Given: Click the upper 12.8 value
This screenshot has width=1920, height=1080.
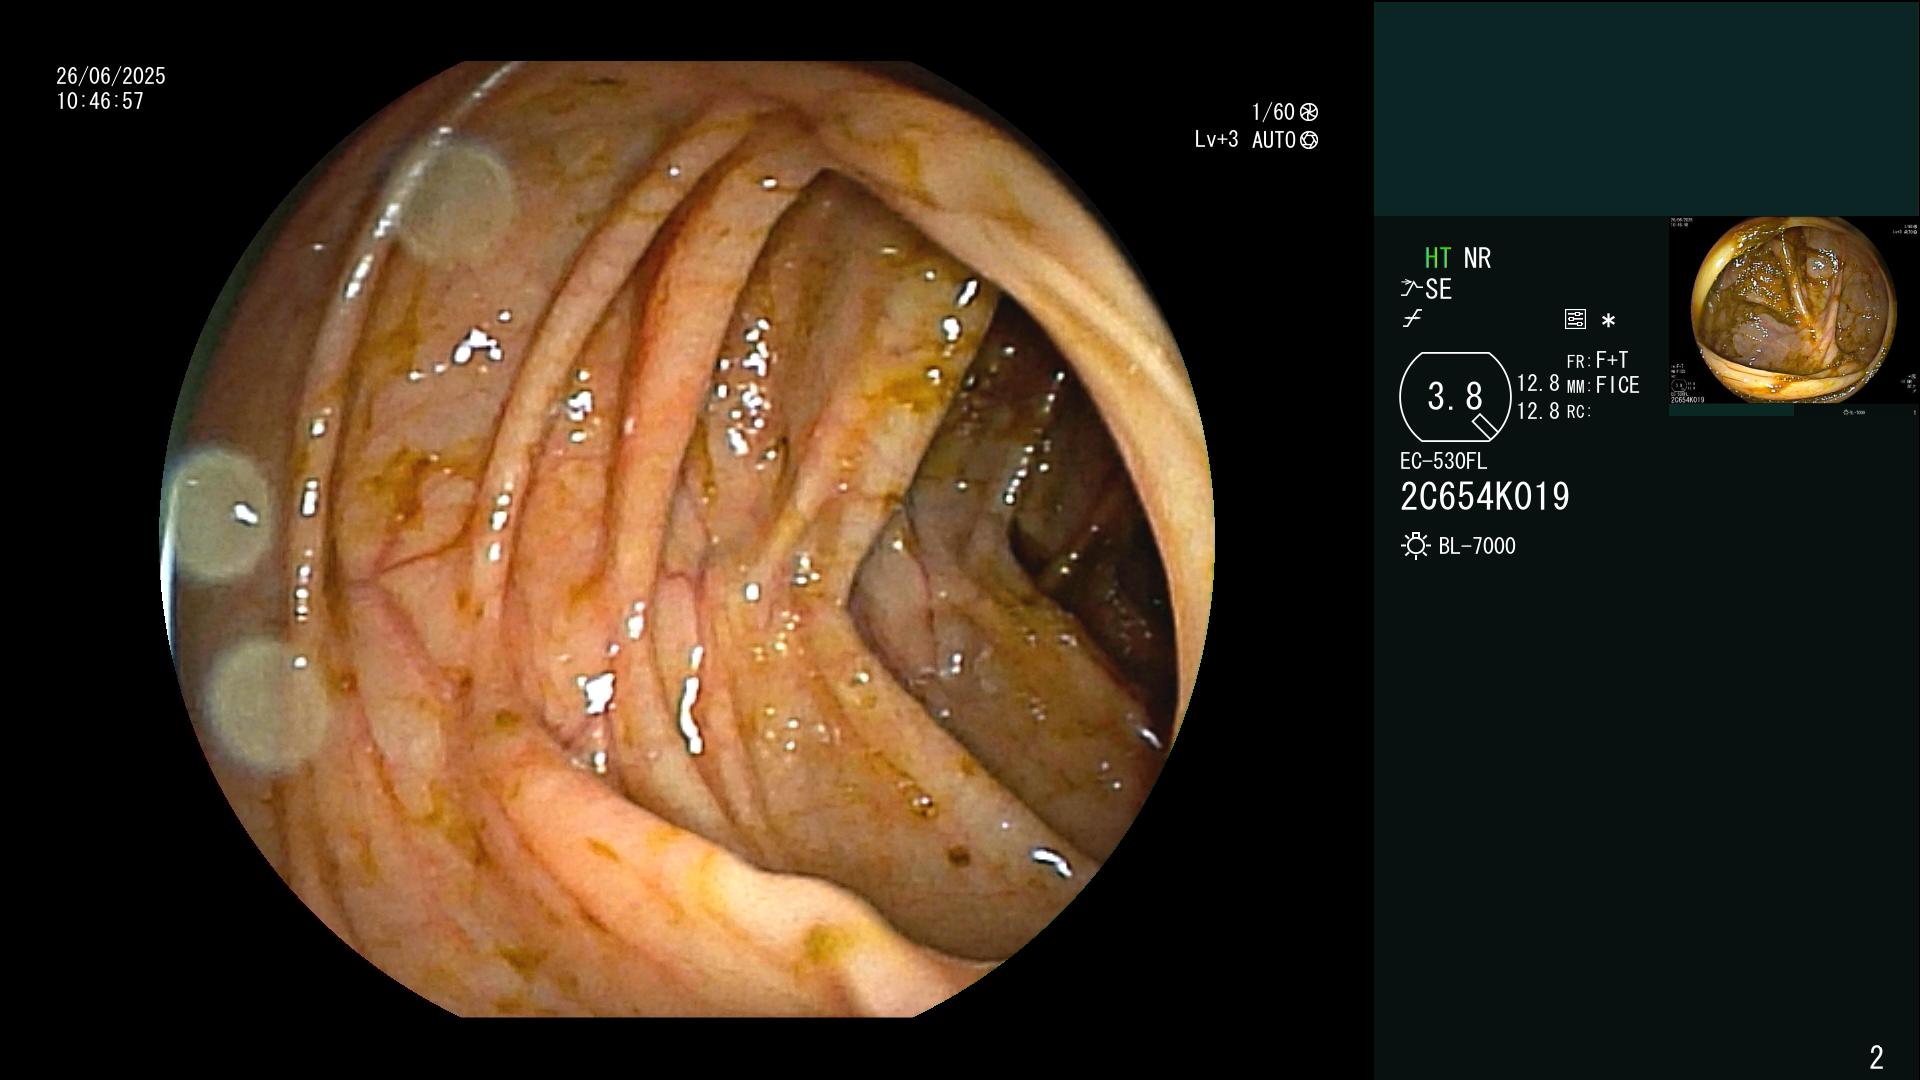Looking at the screenshot, I should point(1538,383).
